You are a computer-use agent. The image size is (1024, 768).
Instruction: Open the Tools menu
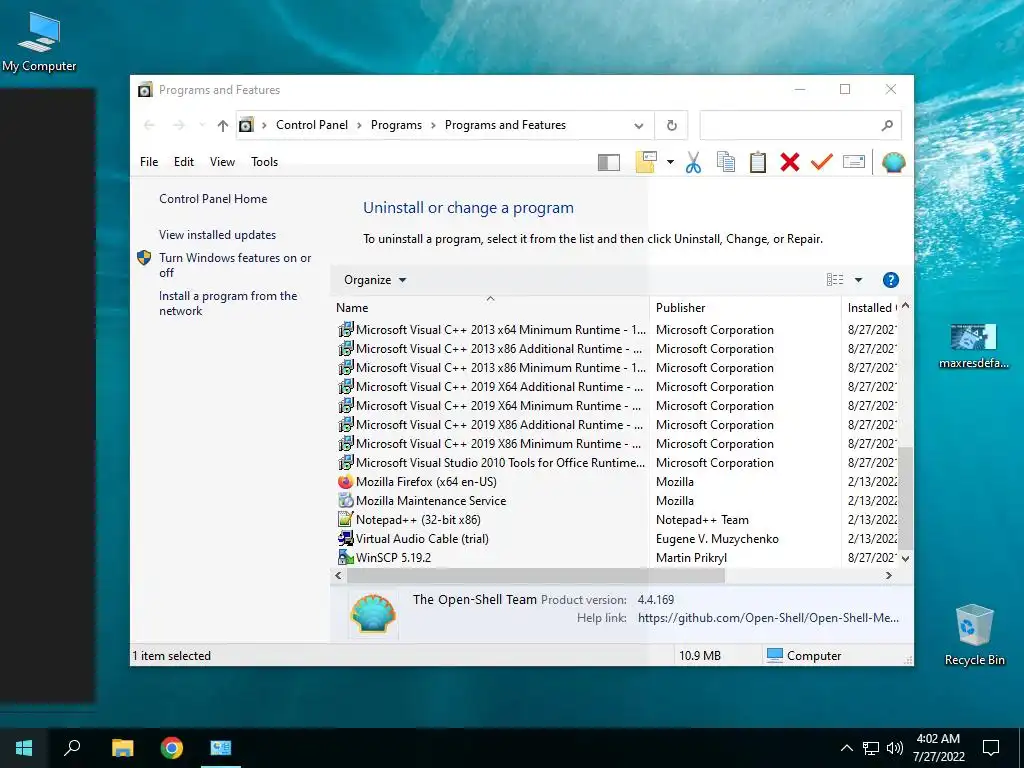click(x=264, y=162)
